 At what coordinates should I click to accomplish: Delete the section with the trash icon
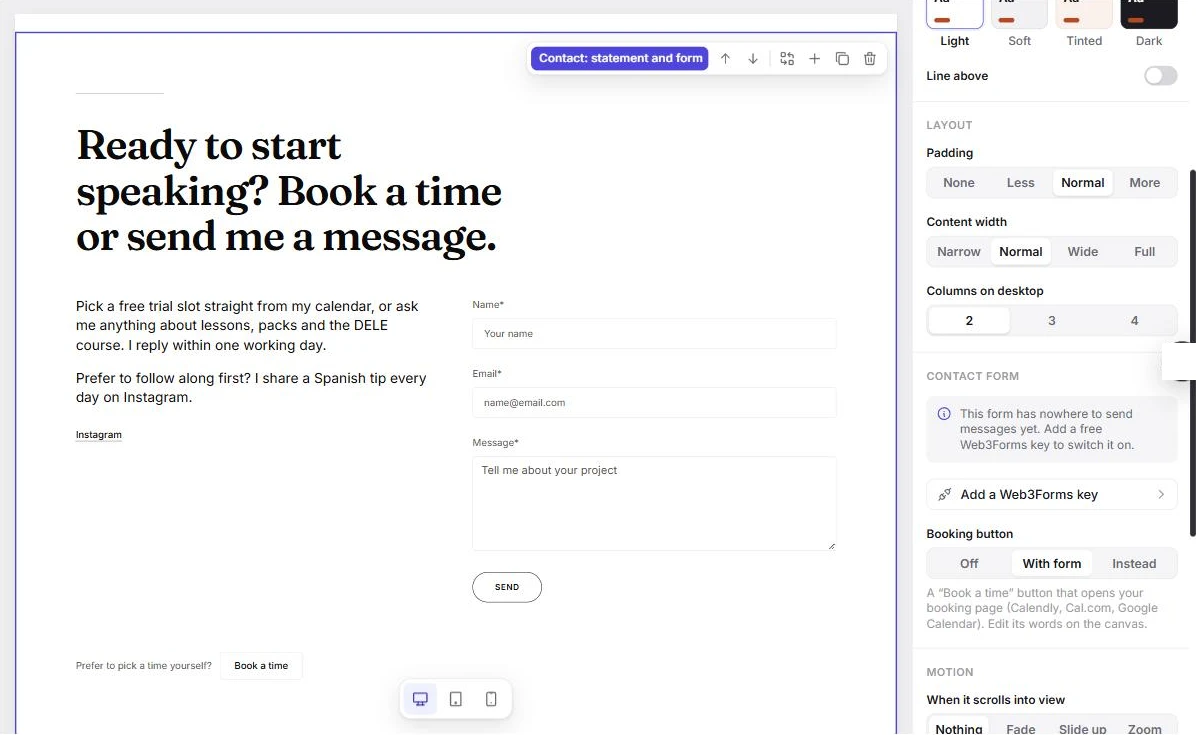[x=870, y=59]
